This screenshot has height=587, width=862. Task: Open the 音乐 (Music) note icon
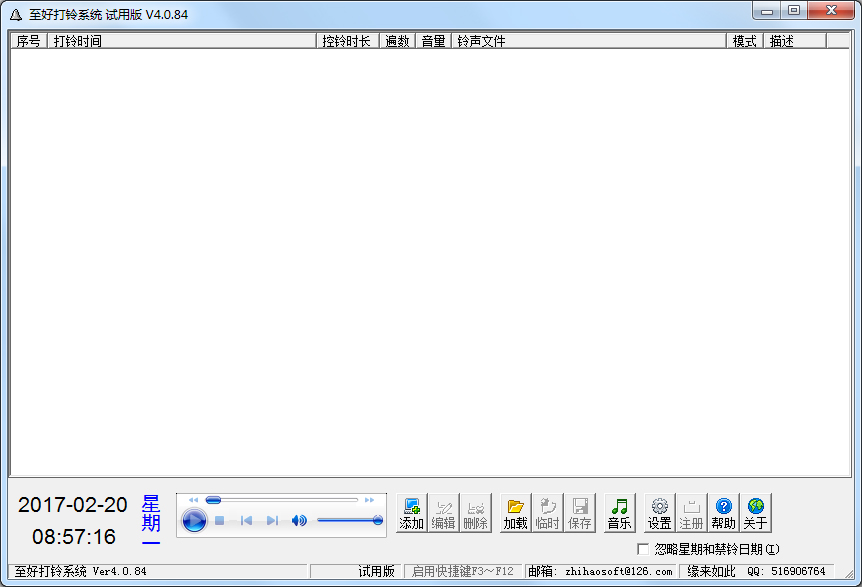click(x=620, y=513)
